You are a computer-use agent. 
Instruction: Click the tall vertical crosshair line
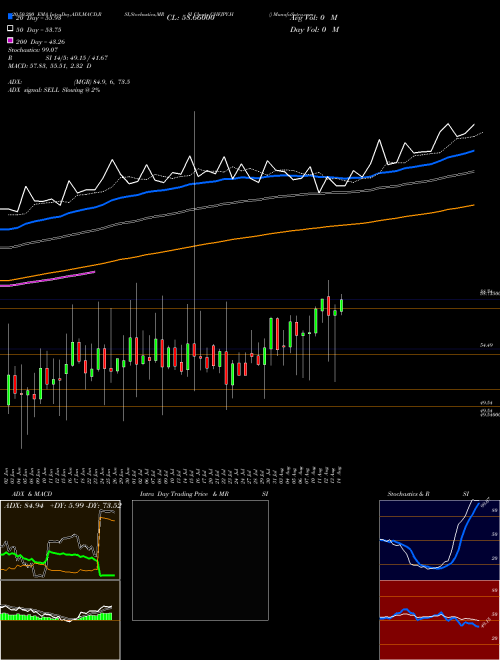[194, 251]
